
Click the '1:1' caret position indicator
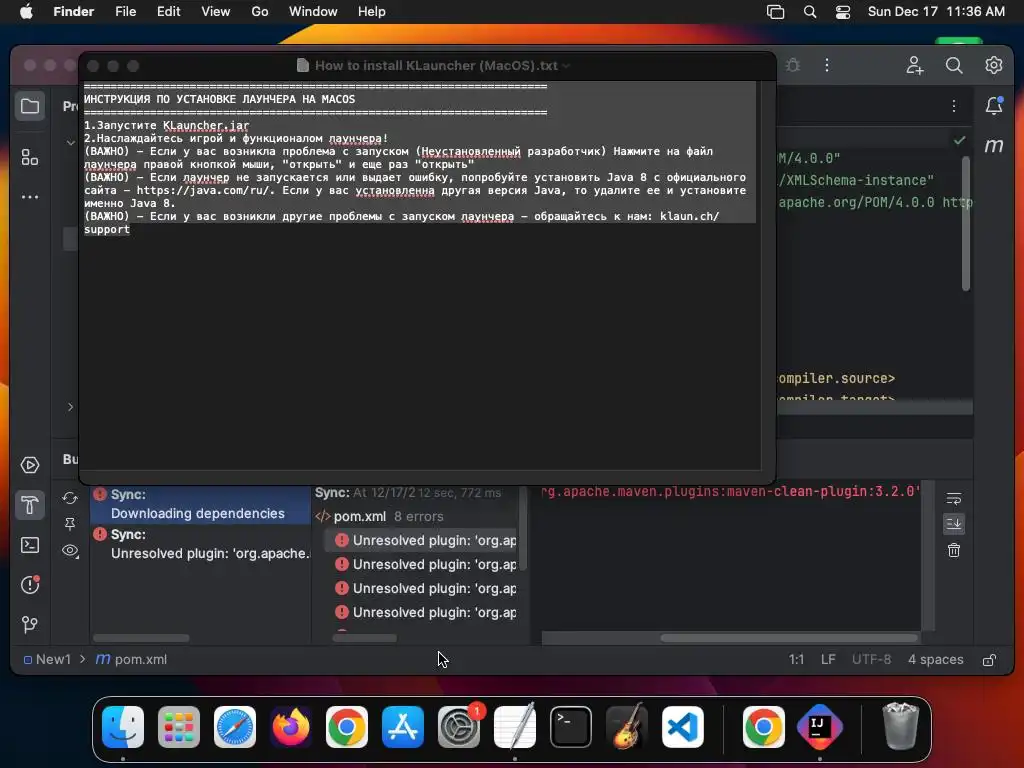[x=796, y=660]
